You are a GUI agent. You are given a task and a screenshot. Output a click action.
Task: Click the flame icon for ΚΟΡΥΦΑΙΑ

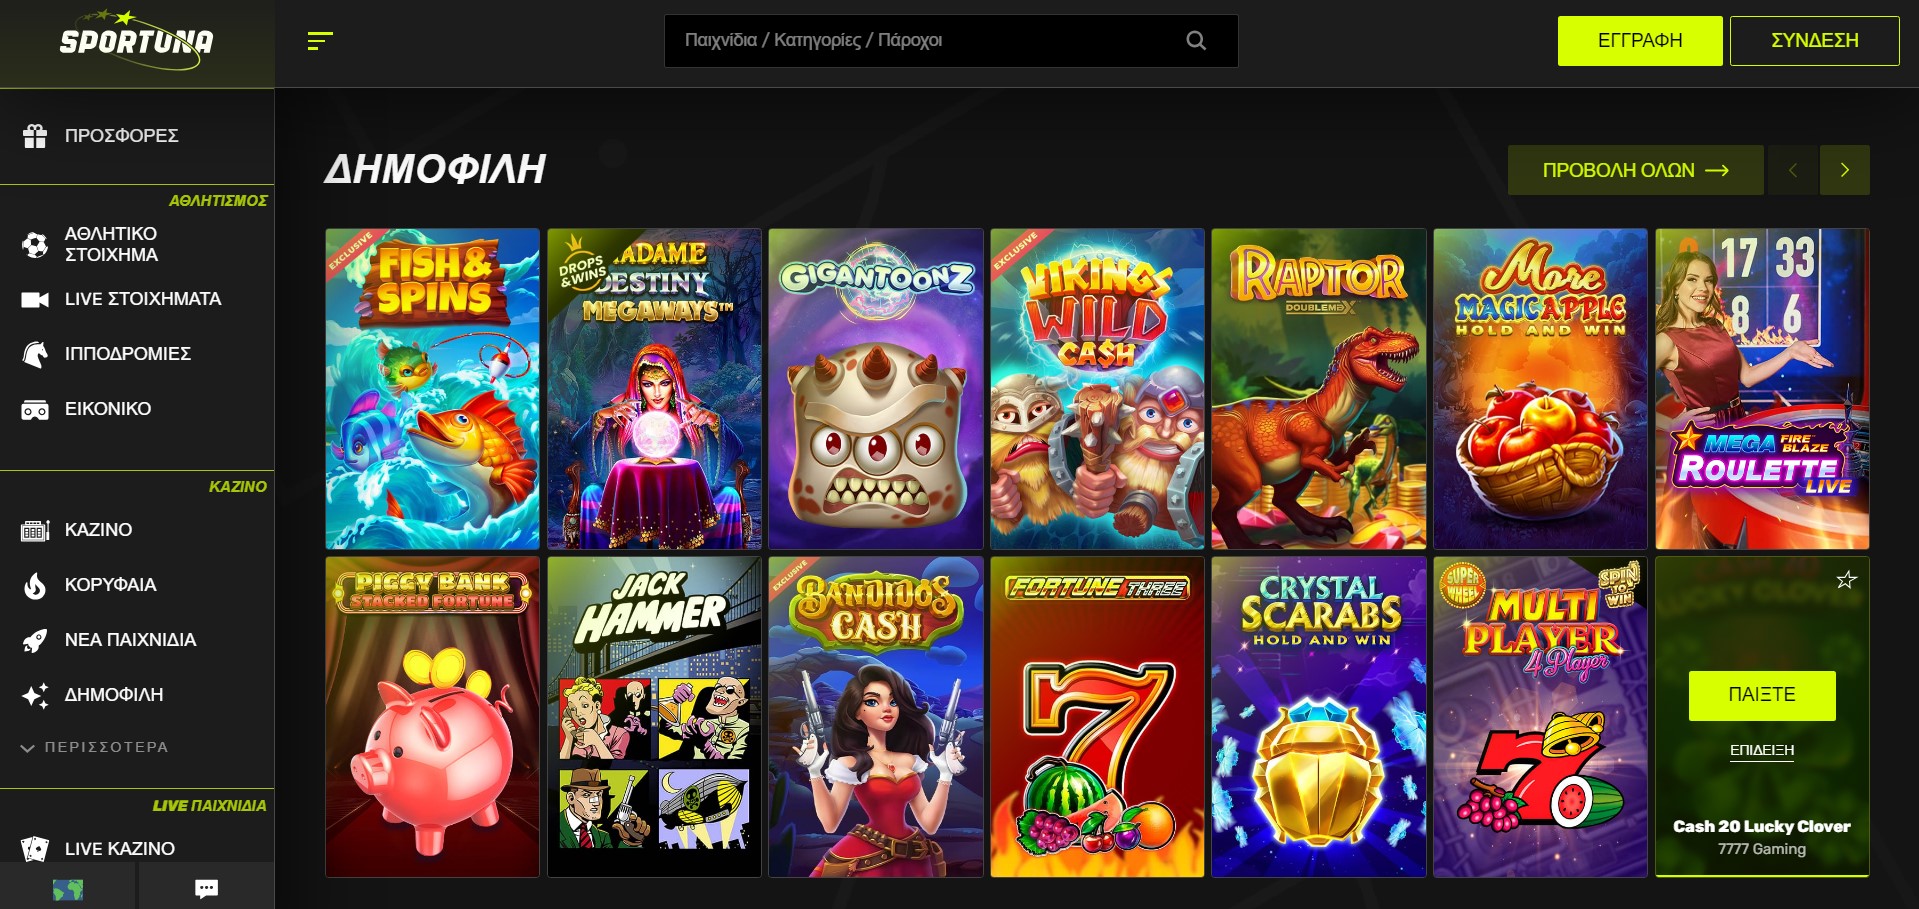(x=35, y=585)
